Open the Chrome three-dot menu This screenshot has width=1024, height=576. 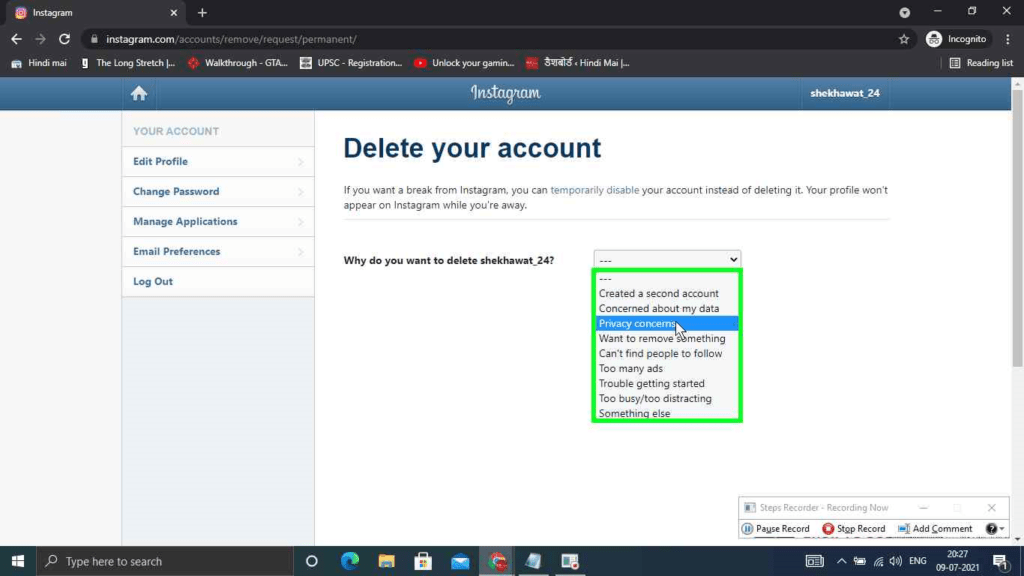point(1008,39)
